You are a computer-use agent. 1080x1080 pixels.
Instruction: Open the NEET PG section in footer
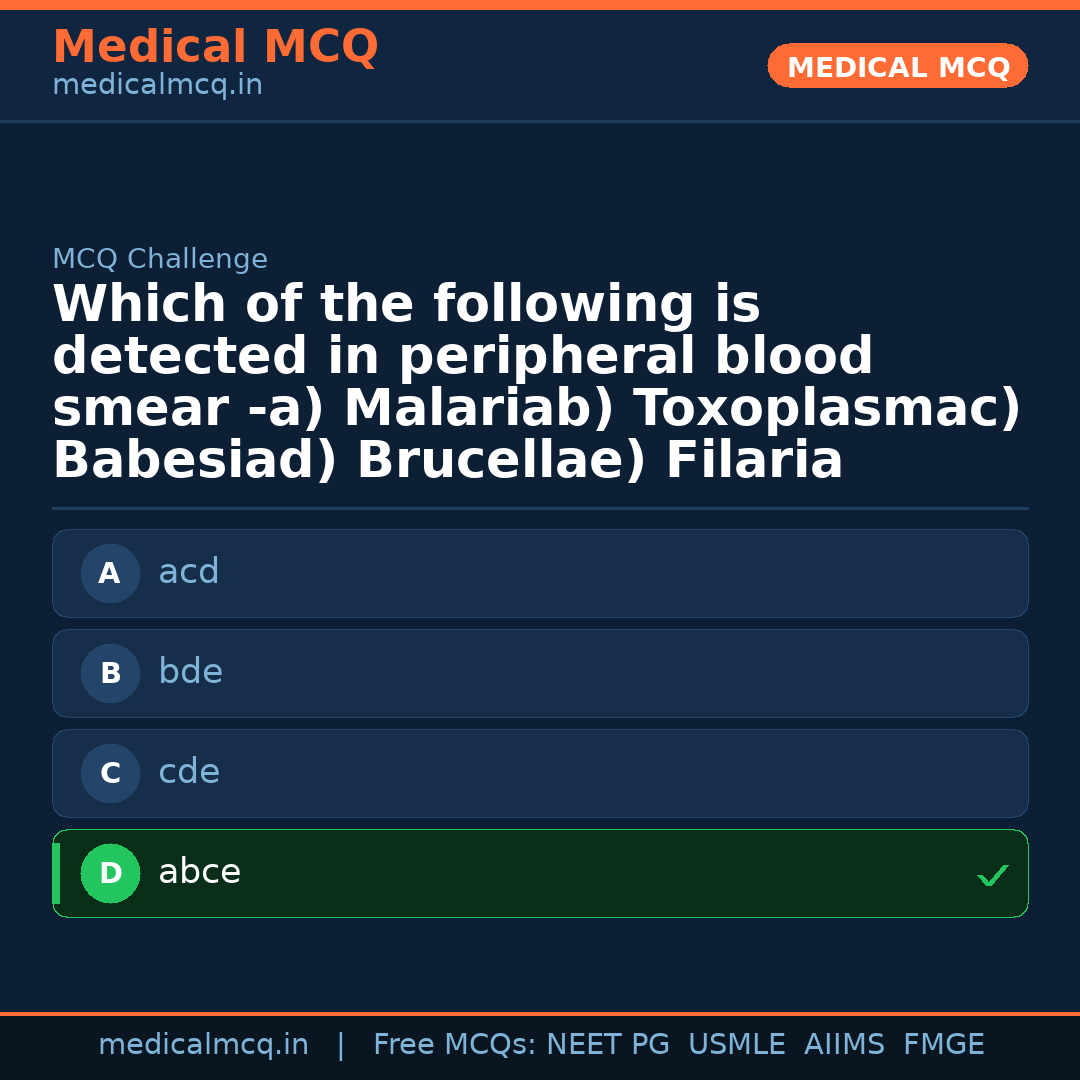pos(607,1044)
